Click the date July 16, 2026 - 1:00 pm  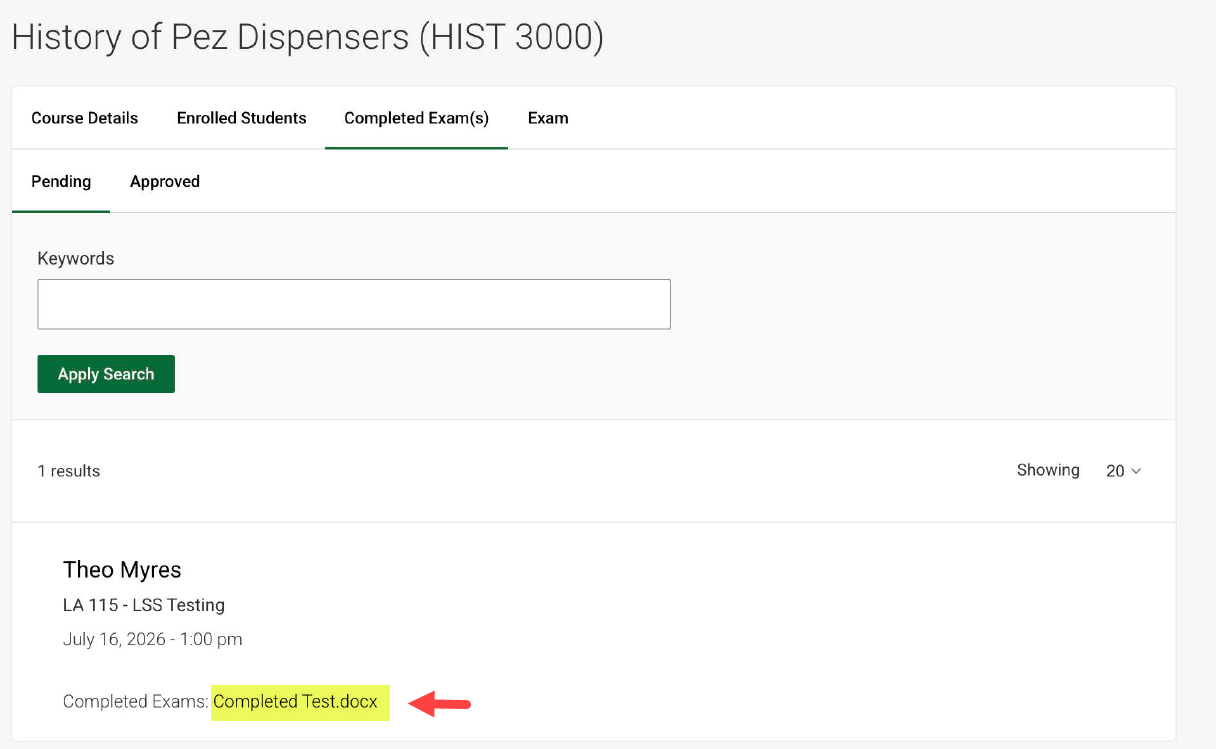coord(153,639)
